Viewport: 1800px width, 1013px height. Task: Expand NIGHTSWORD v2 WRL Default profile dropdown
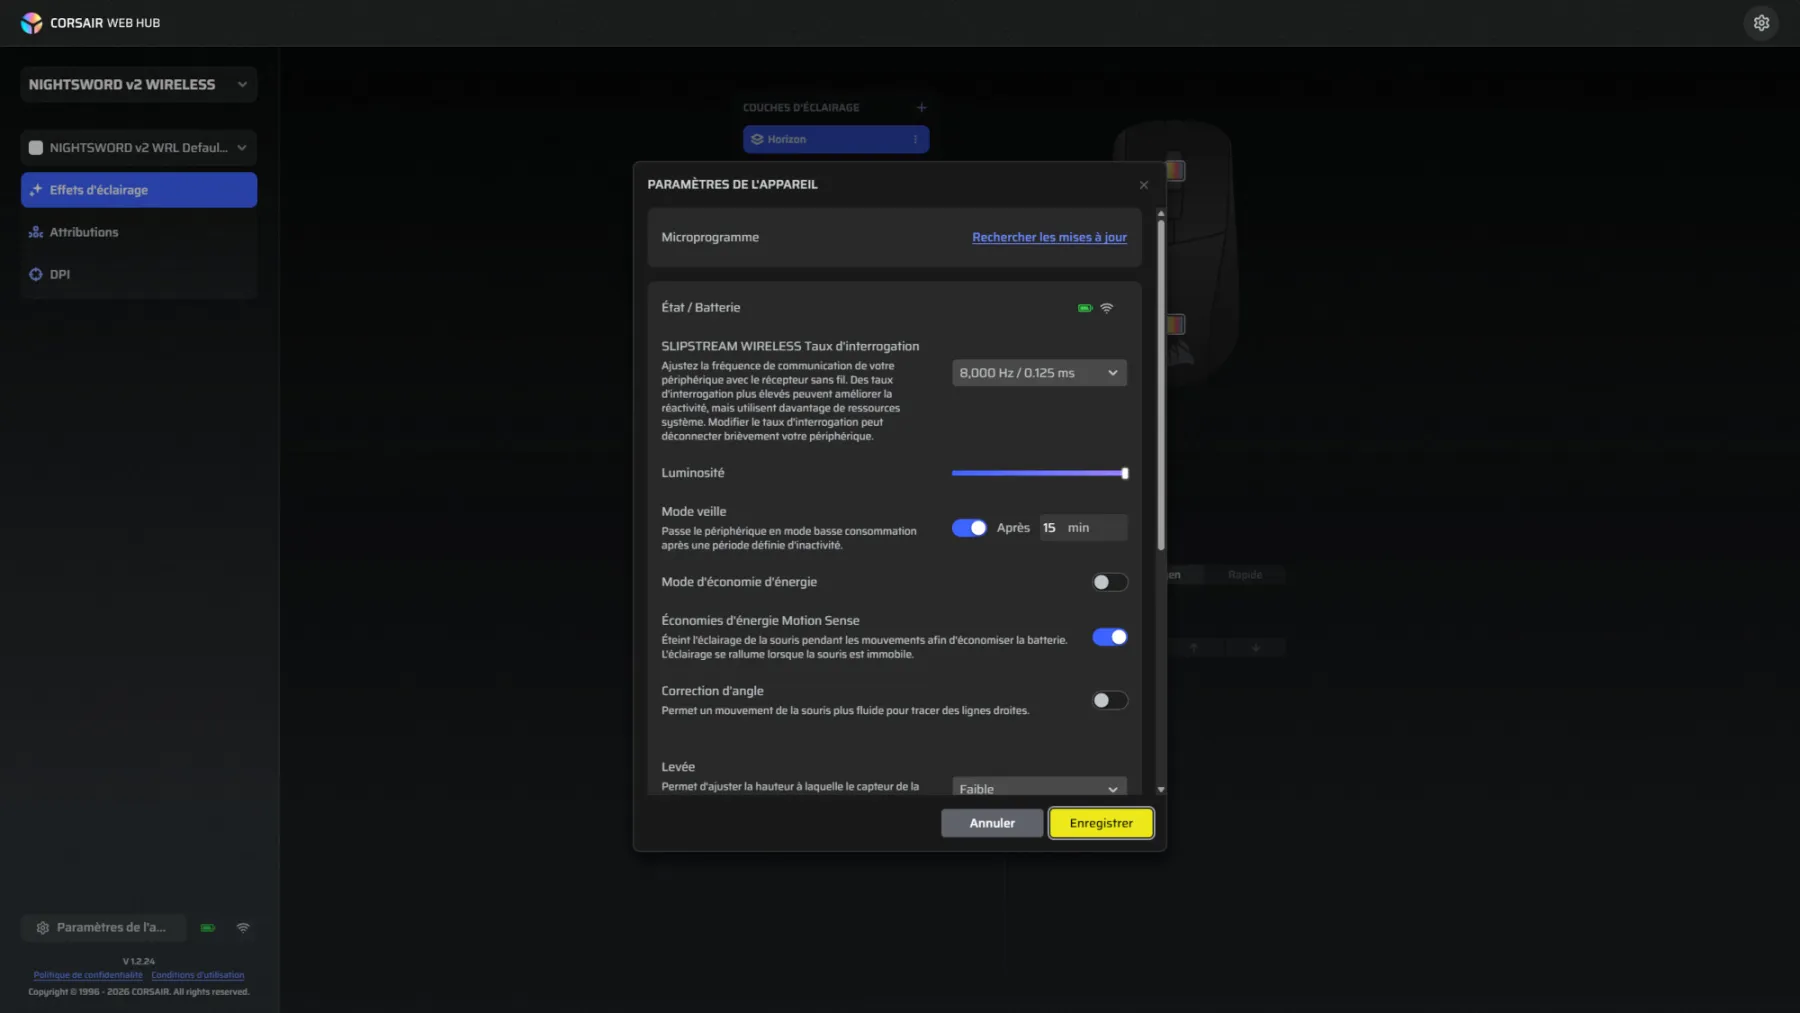(139, 148)
